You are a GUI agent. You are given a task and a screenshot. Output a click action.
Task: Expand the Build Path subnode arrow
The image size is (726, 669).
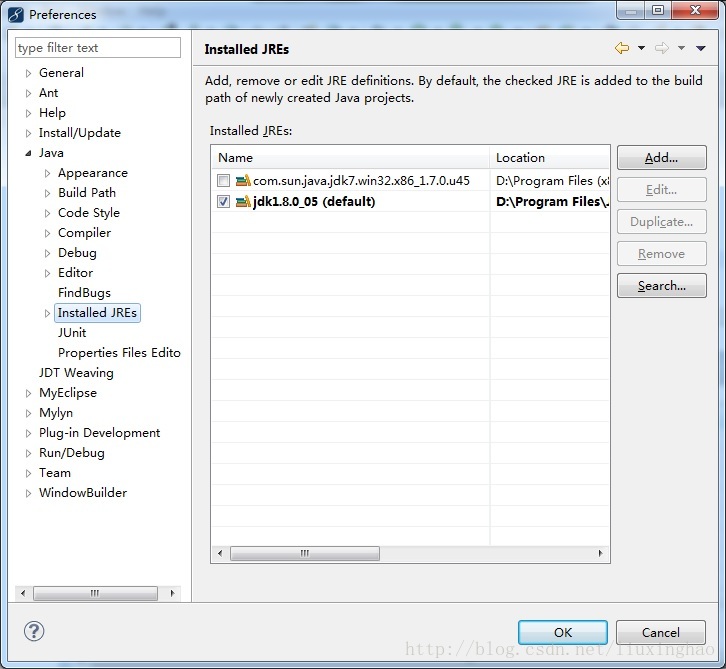47,193
